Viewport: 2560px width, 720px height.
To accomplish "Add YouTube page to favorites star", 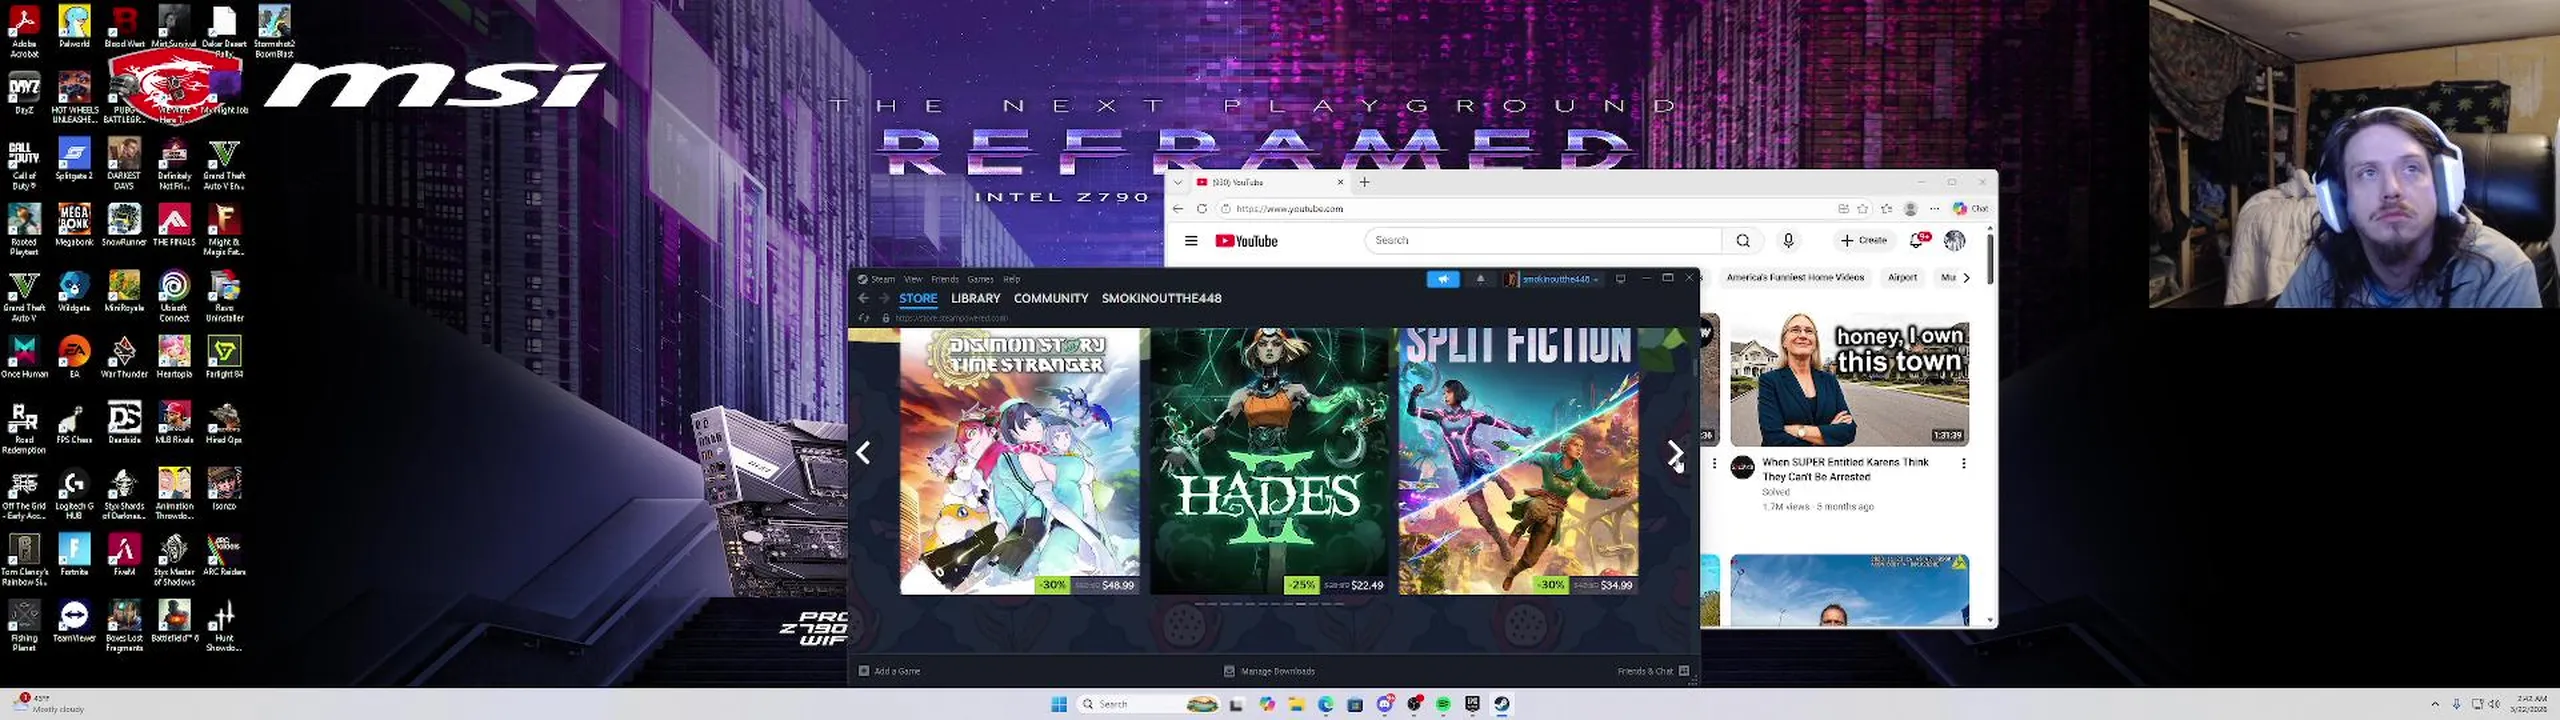I will pos(1863,209).
